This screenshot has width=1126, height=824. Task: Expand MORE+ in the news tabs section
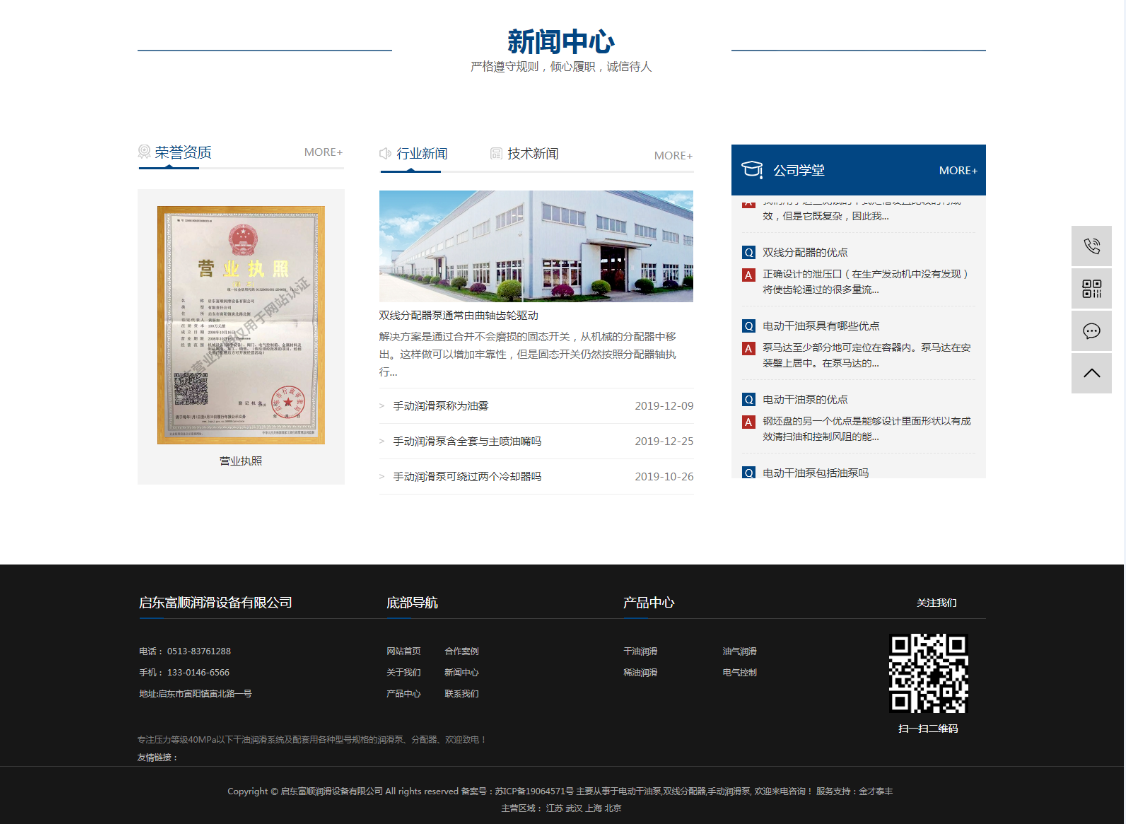coord(673,155)
